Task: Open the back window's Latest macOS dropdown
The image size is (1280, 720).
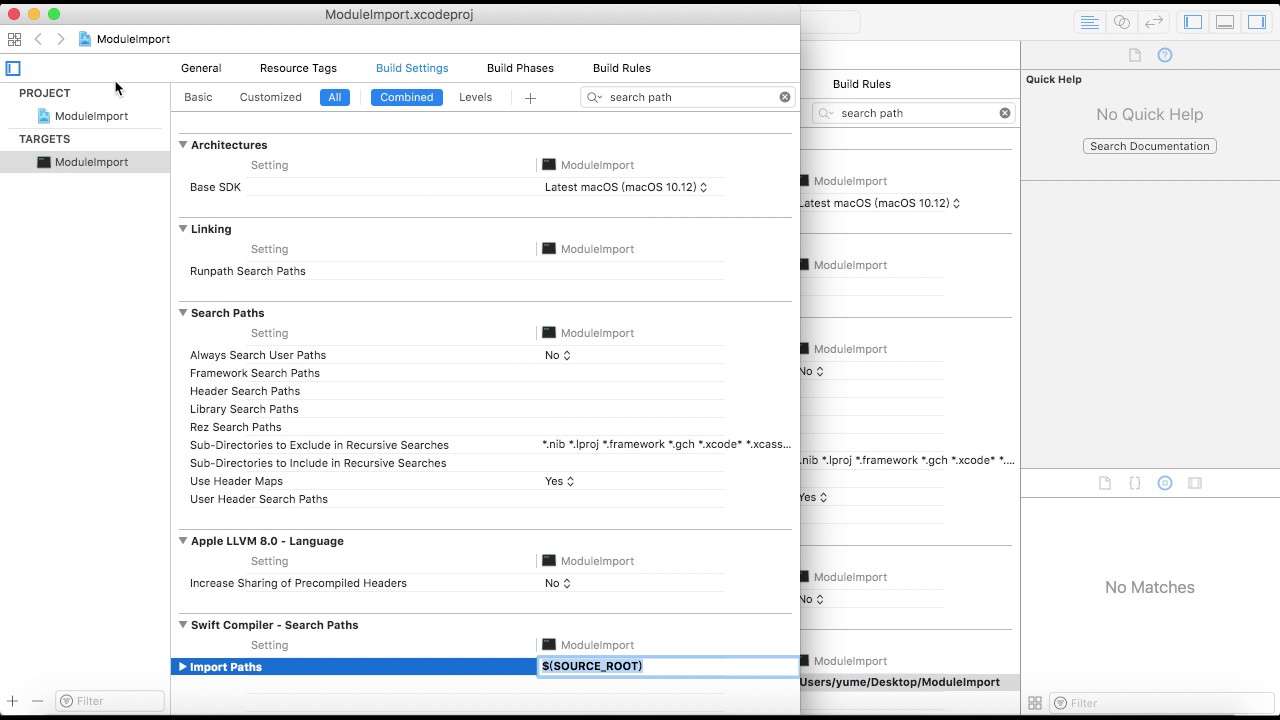Action: pyautogui.click(x=880, y=203)
